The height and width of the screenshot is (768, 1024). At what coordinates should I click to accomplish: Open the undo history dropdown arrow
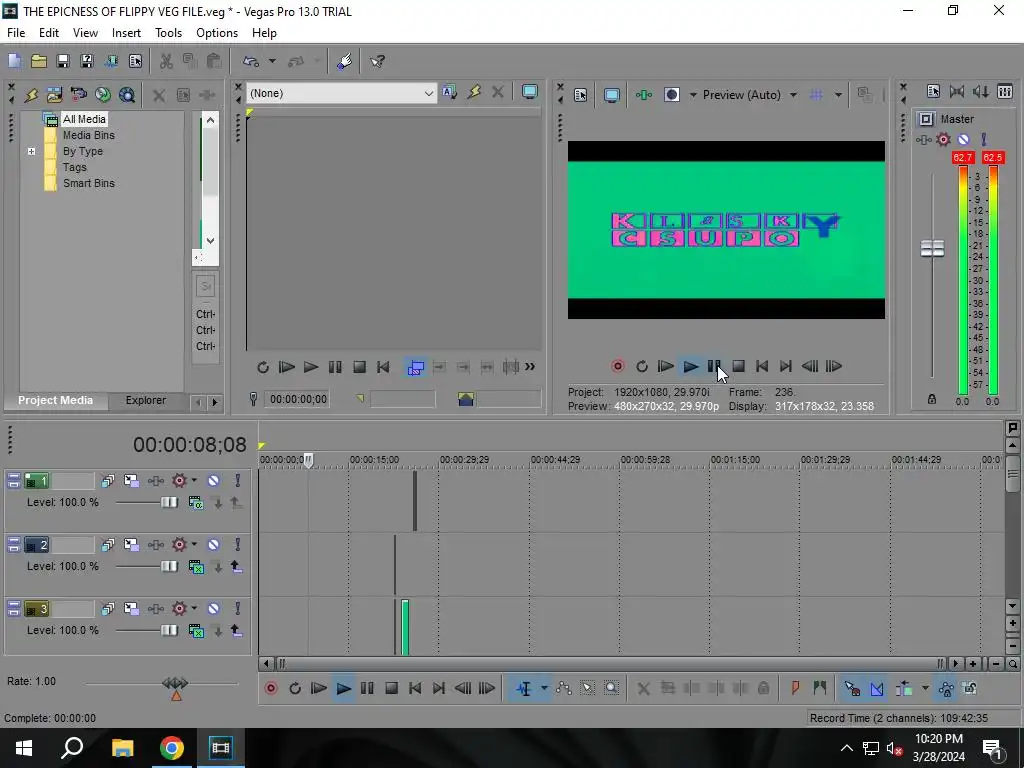(x=272, y=61)
